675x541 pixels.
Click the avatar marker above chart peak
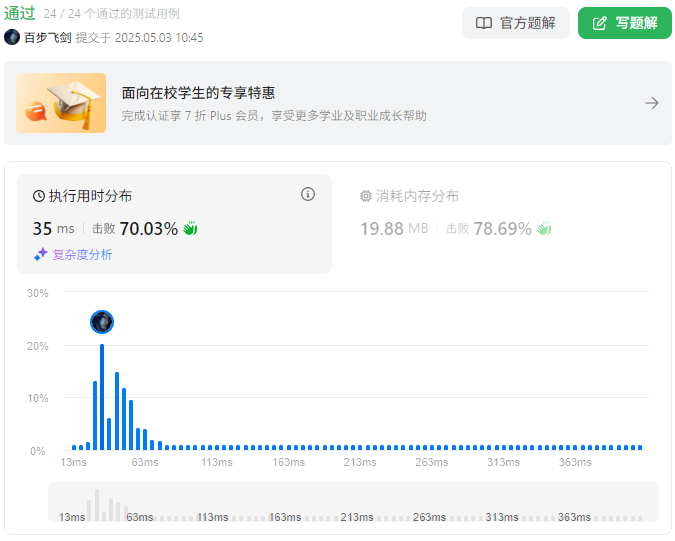click(102, 322)
